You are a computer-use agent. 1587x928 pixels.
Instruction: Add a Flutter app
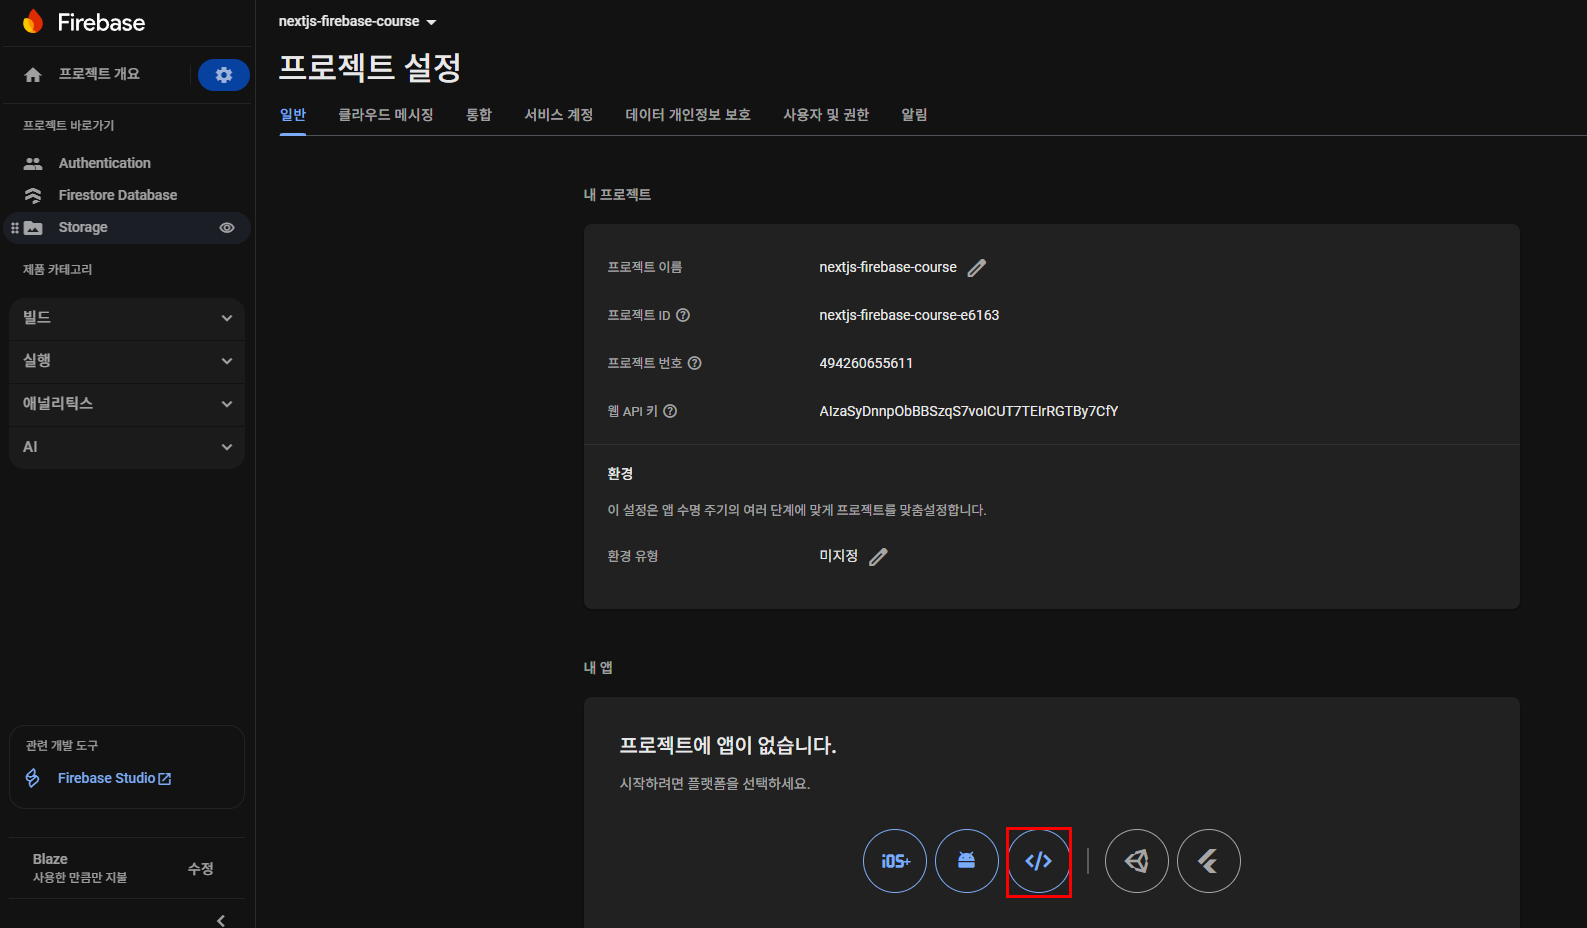1209,861
